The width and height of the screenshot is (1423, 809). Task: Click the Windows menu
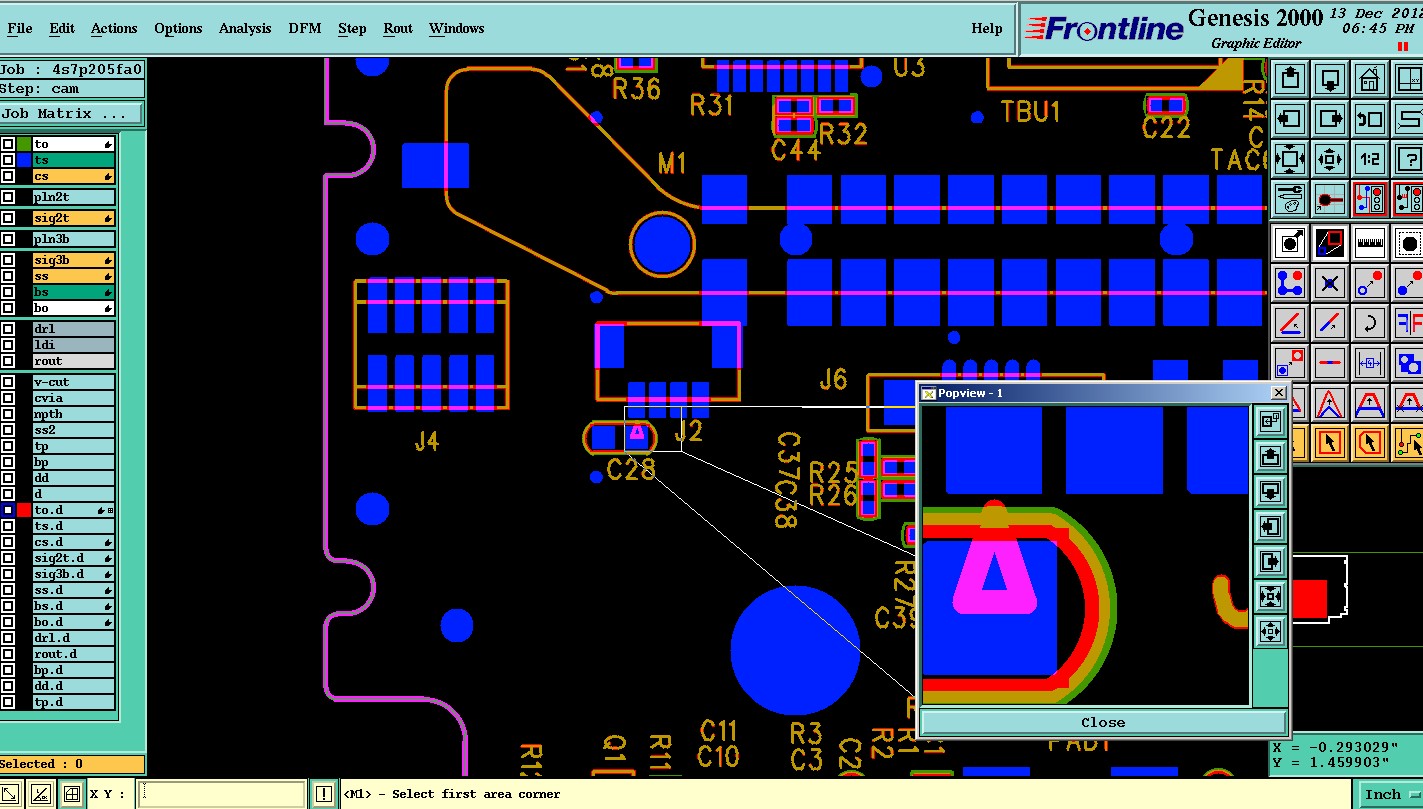coord(456,28)
